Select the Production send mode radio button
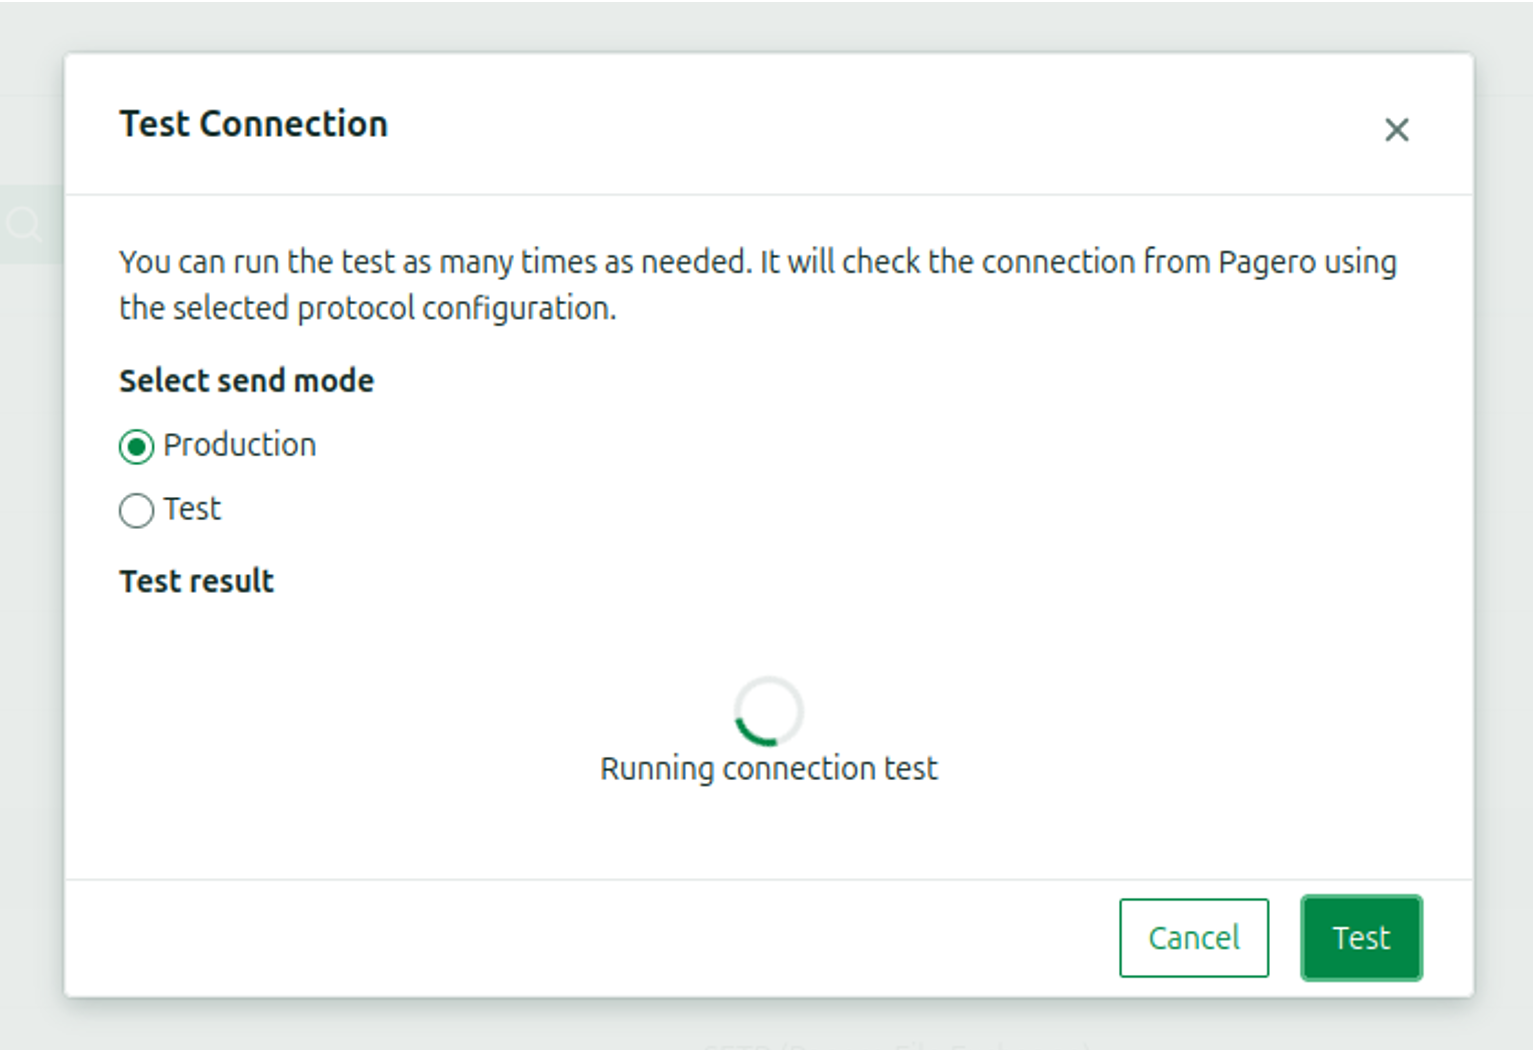This screenshot has height=1050, width=1533. pos(136,446)
